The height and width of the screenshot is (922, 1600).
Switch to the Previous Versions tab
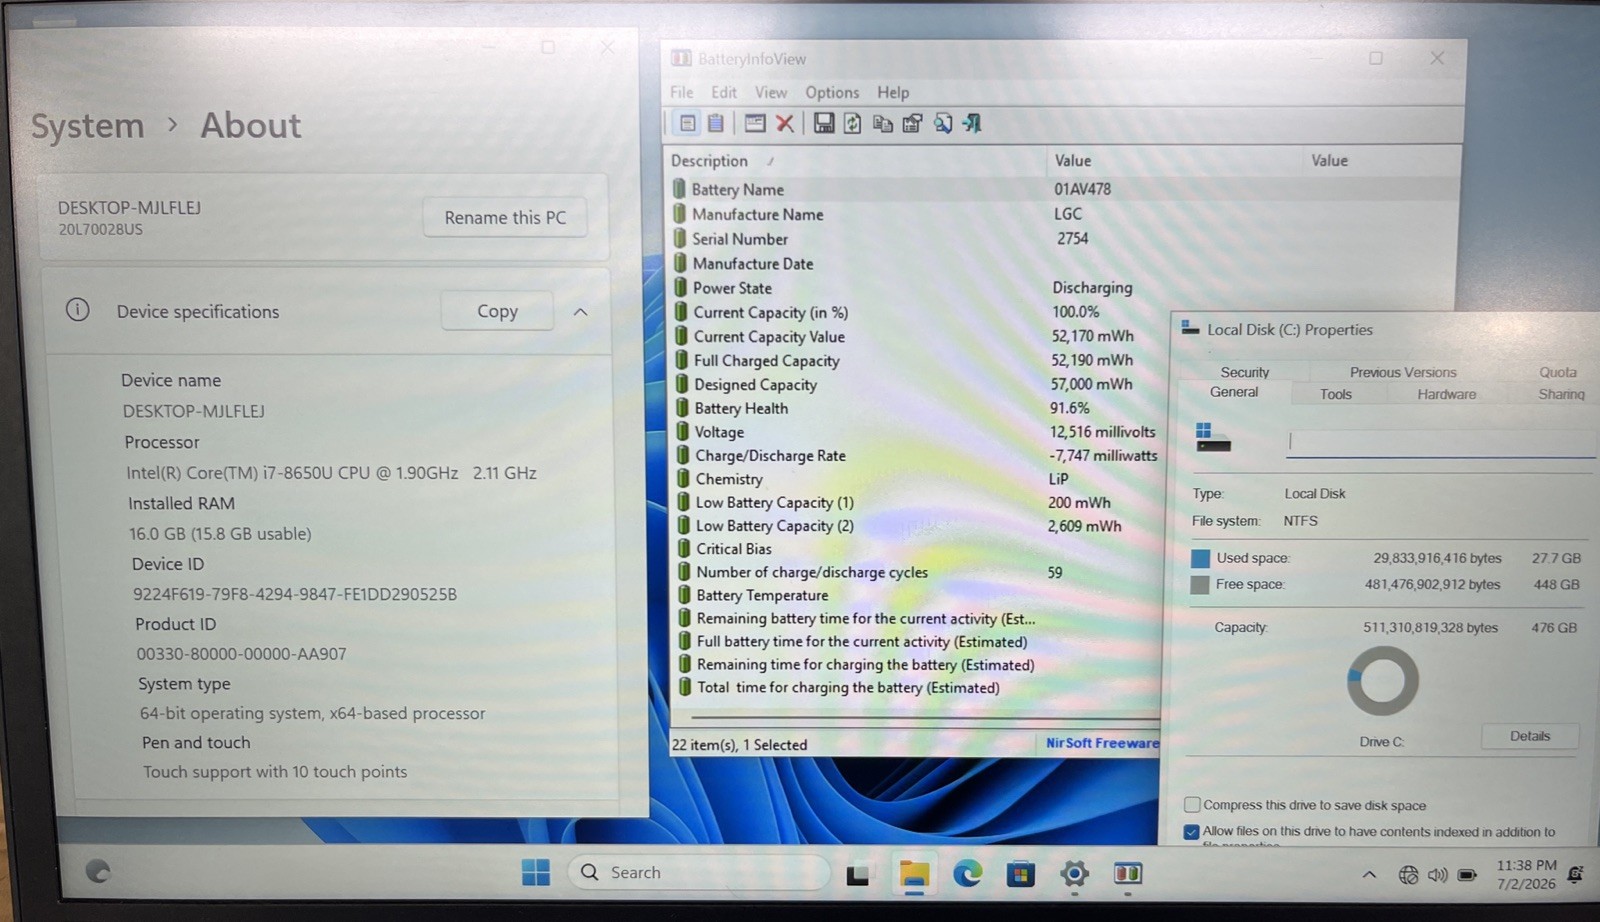[x=1403, y=372]
